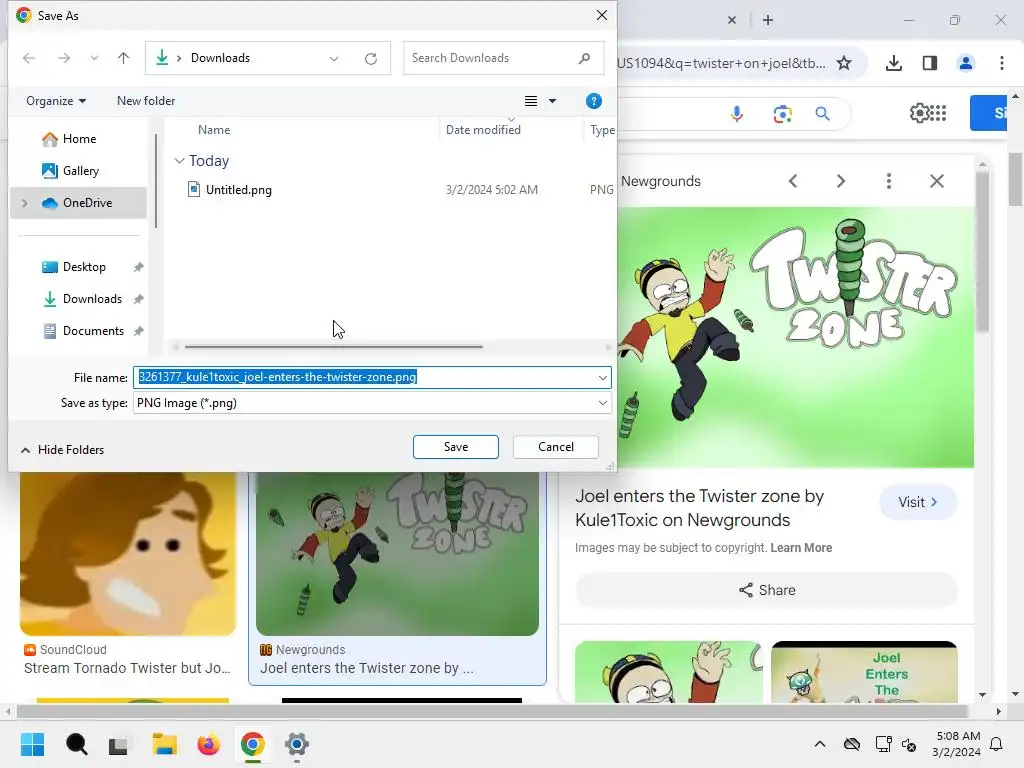Click Google search magnifier icon
Image resolution: width=1024 pixels, height=768 pixels.
823,114
